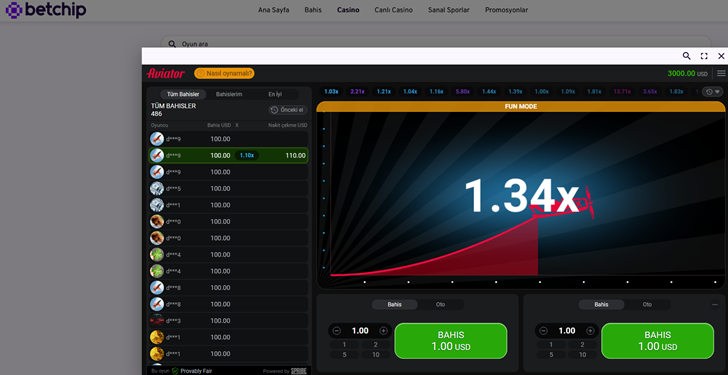The width and height of the screenshot is (728, 375).
Task: Select Bahis mode in right bet panel
Action: click(x=601, y=304)
